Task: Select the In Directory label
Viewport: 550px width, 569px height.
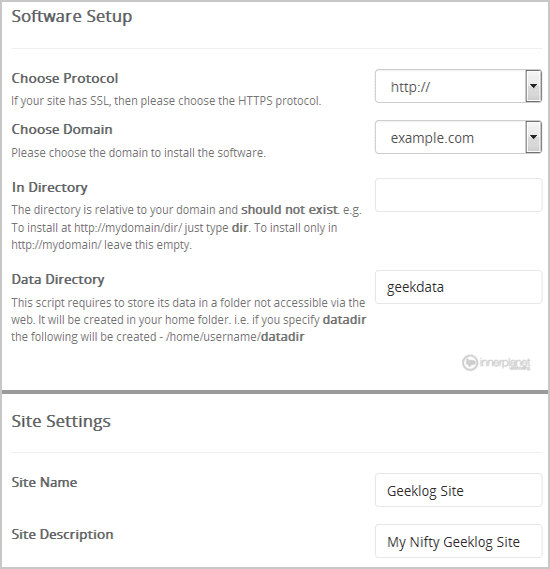Action: point(50,188)
